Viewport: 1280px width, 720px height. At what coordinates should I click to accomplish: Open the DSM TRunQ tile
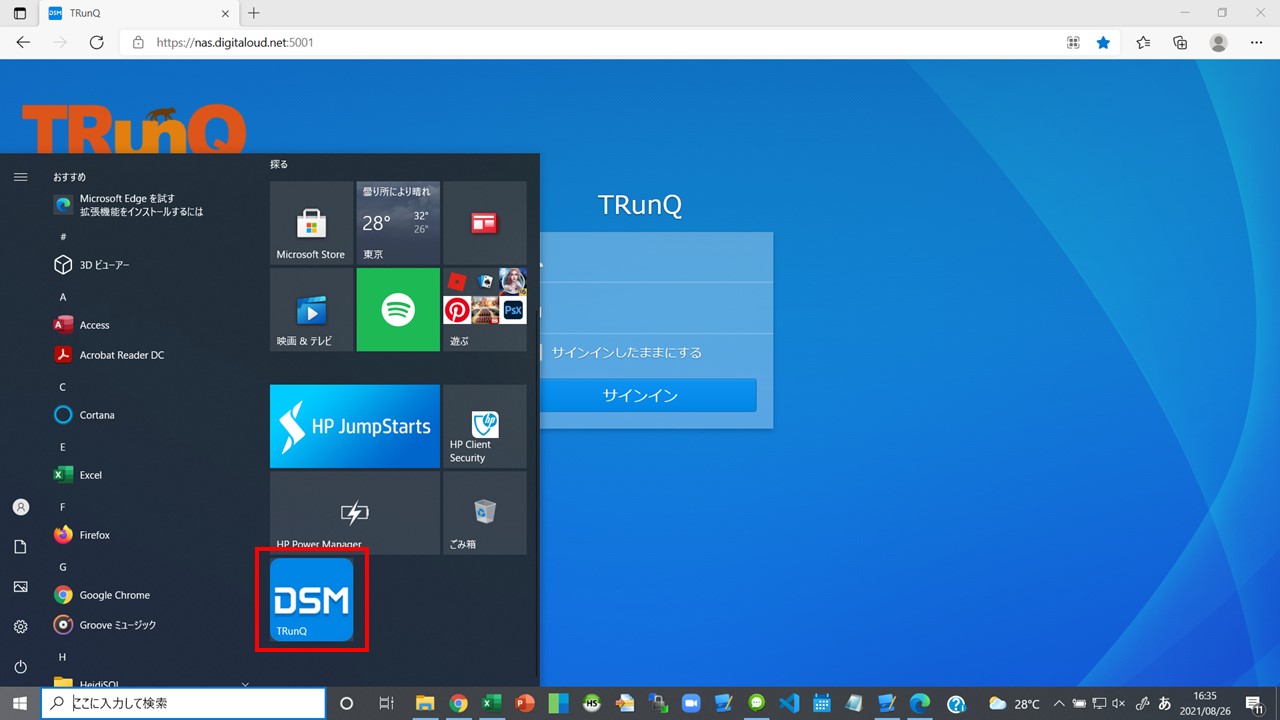312,599
